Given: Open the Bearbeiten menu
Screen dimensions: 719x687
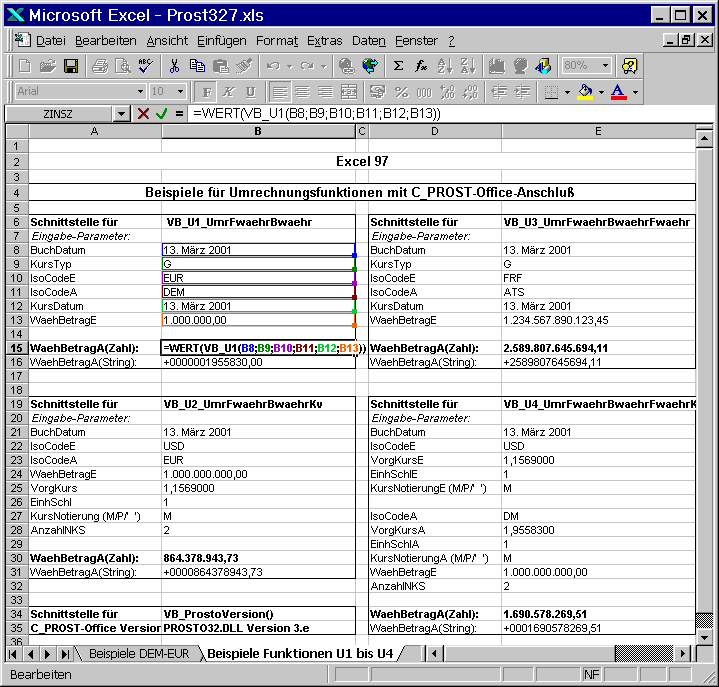Looking at the screenshot, I should (x=105, y=41).
